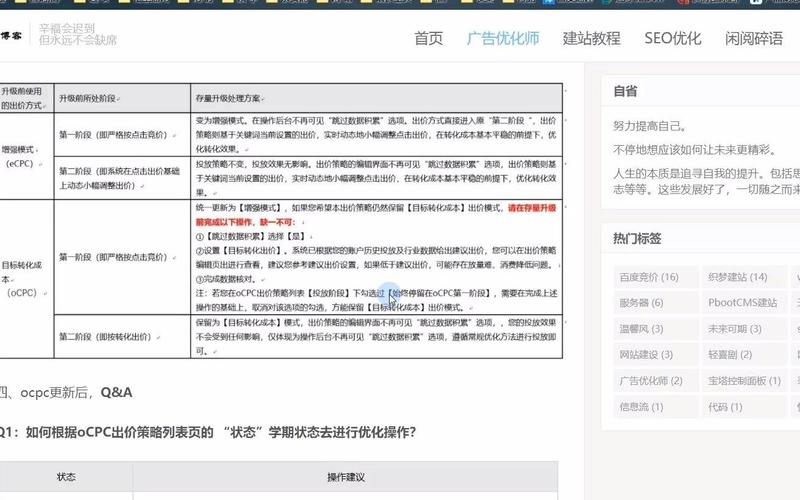Open the 代码 (1) tag
The height and width of the screenshot is (500, 800).
[725, 407]
